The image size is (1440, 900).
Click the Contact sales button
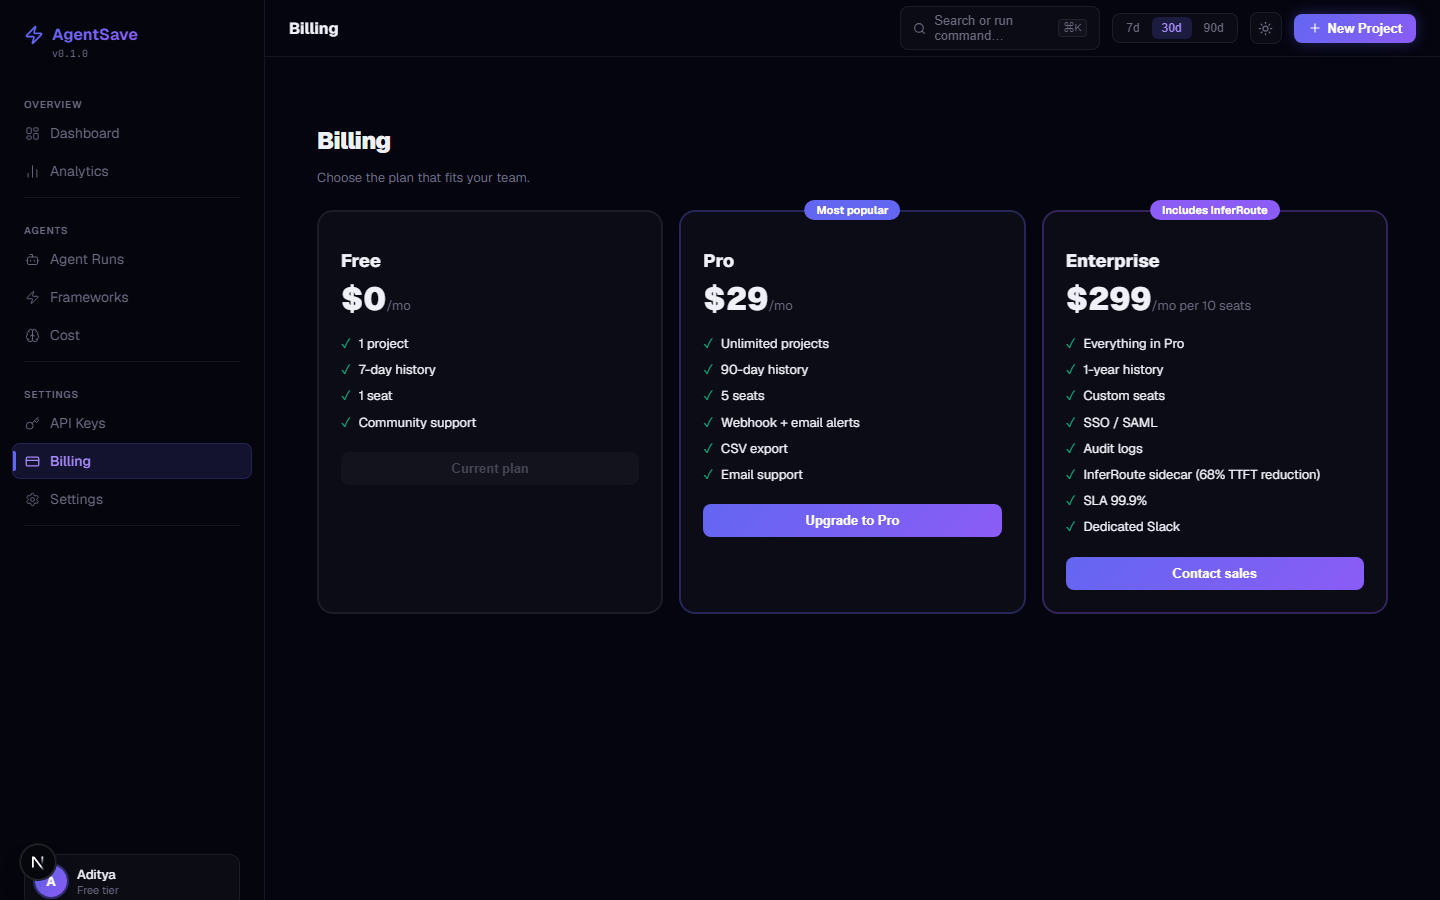[x=1214, y=573]
